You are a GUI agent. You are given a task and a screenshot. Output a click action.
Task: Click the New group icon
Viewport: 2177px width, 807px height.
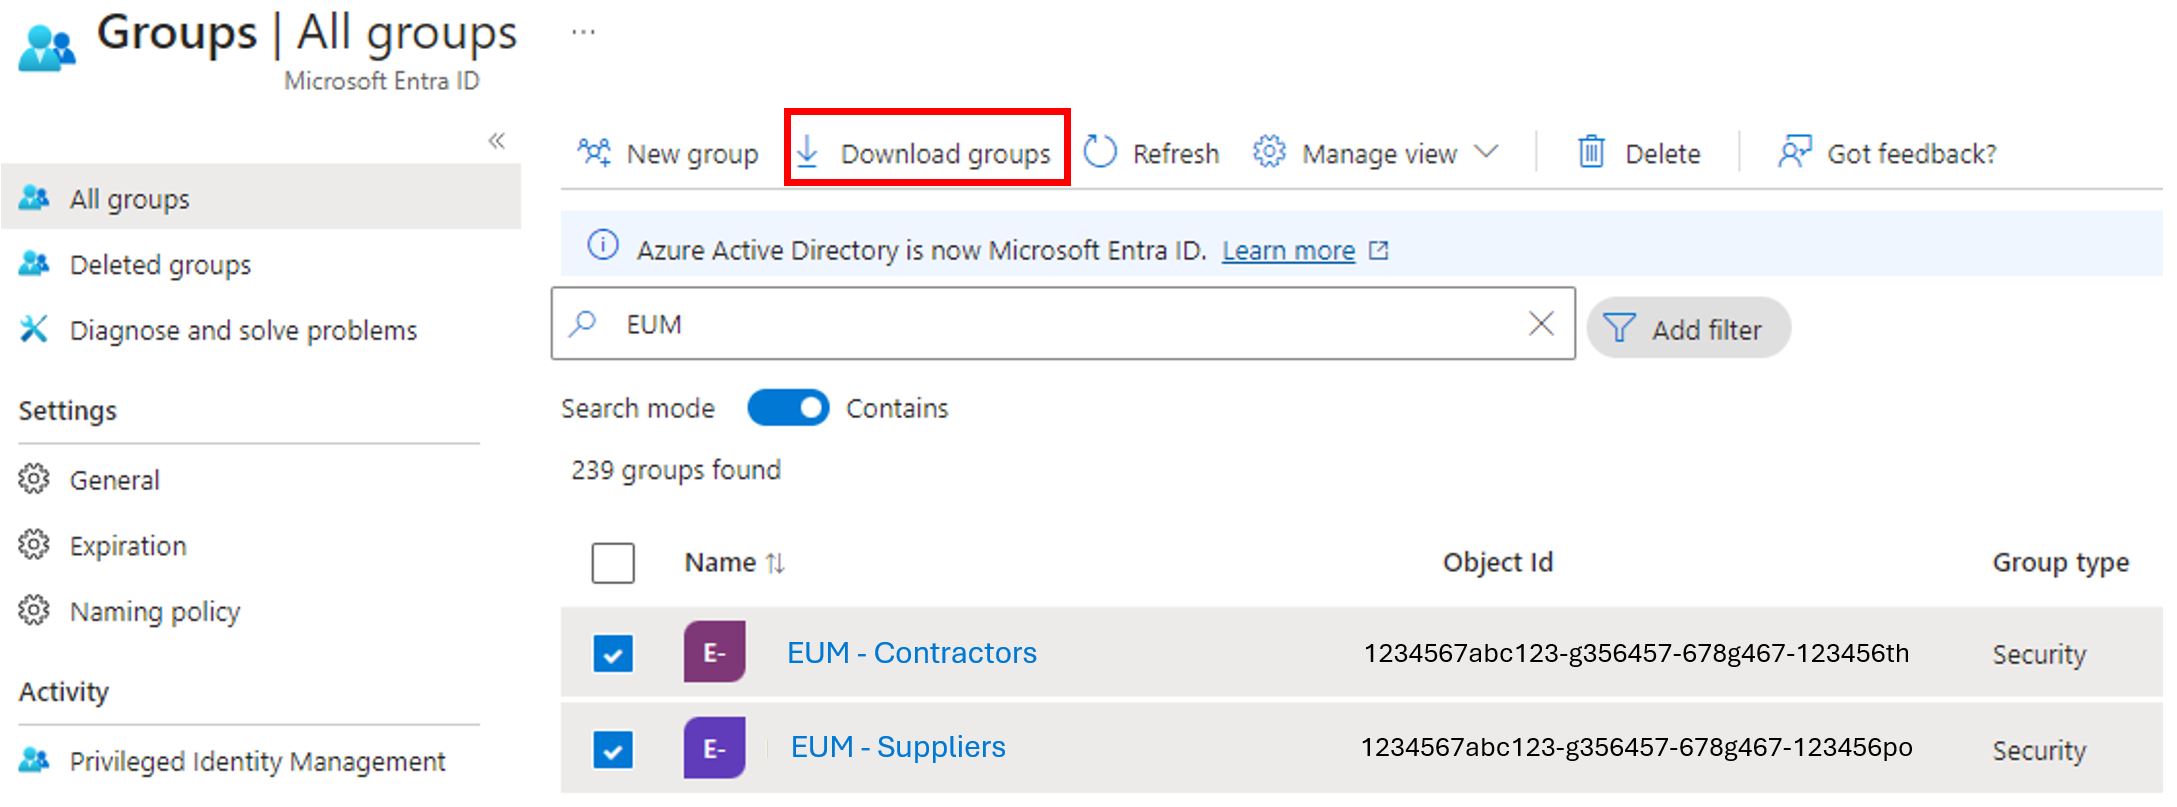(x=594, y=152)
